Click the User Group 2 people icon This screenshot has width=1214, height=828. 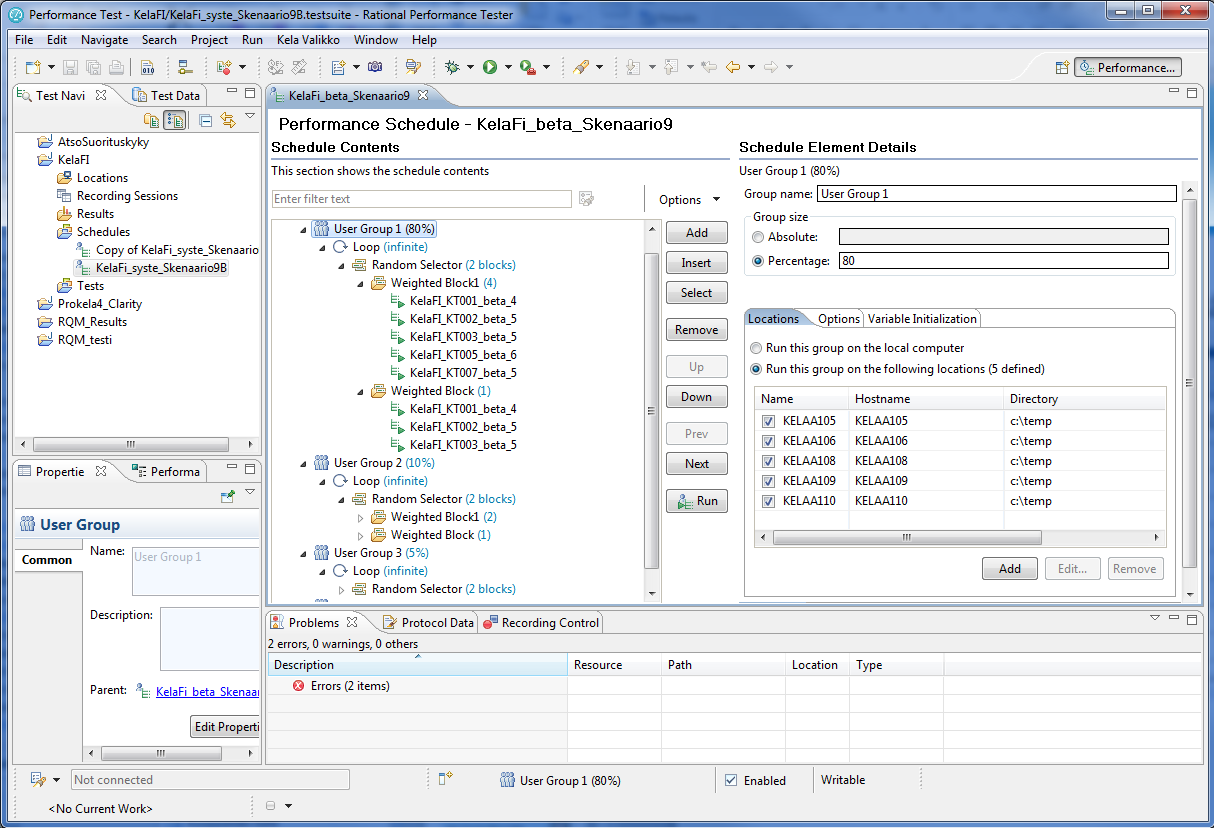click(x=321, y=463)
